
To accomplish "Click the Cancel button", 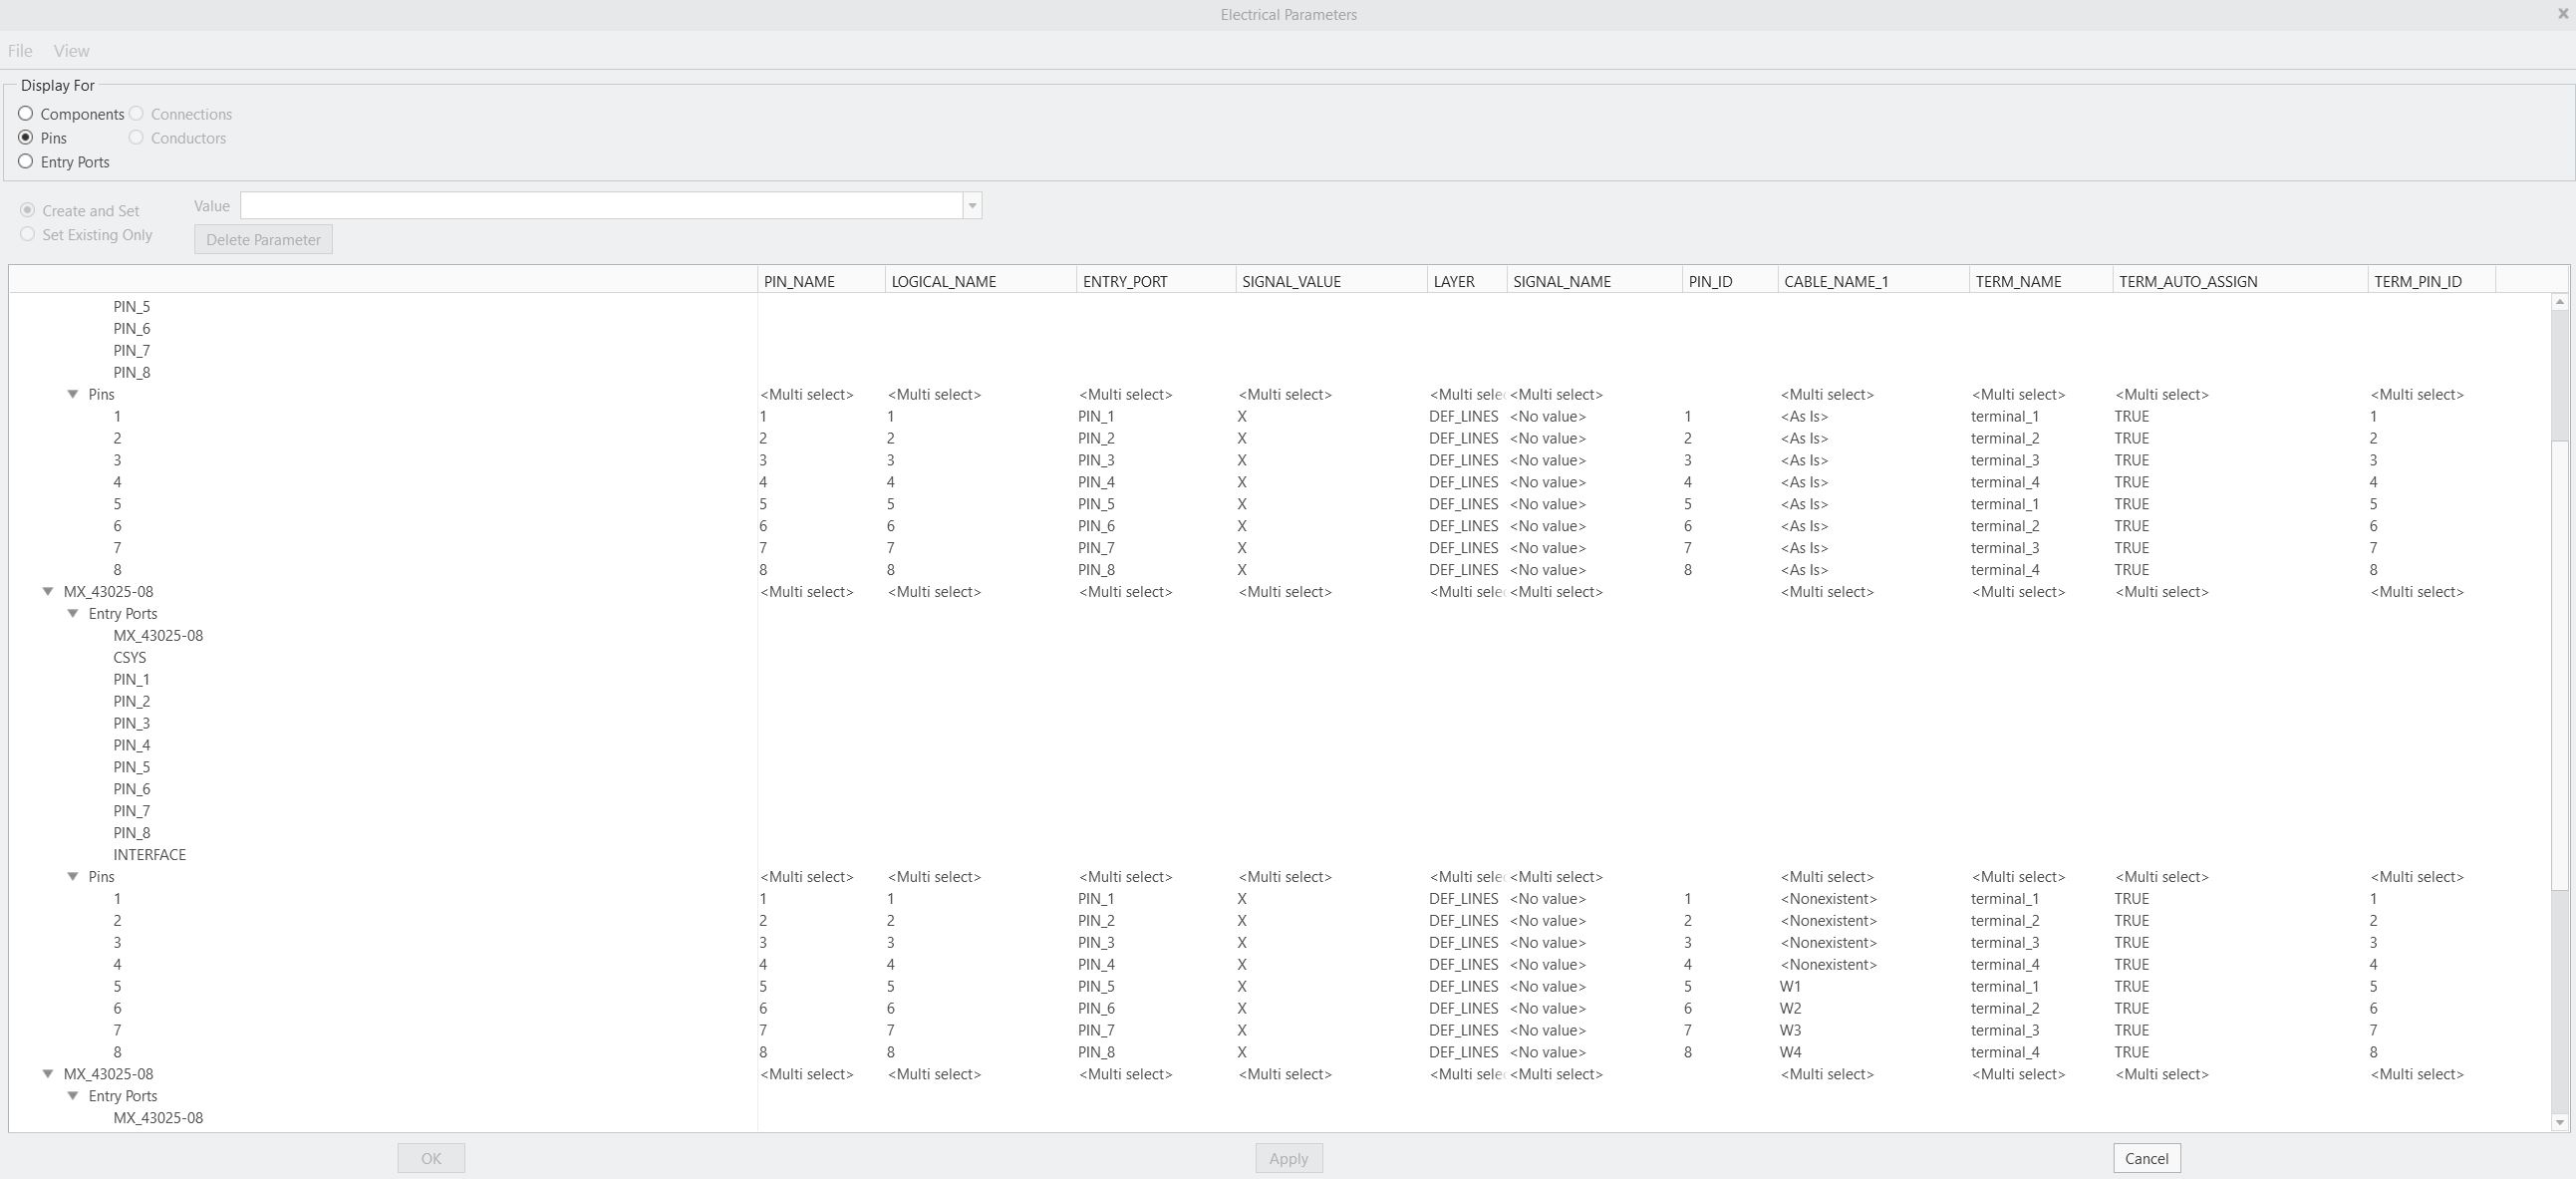I will 2146,1158.
